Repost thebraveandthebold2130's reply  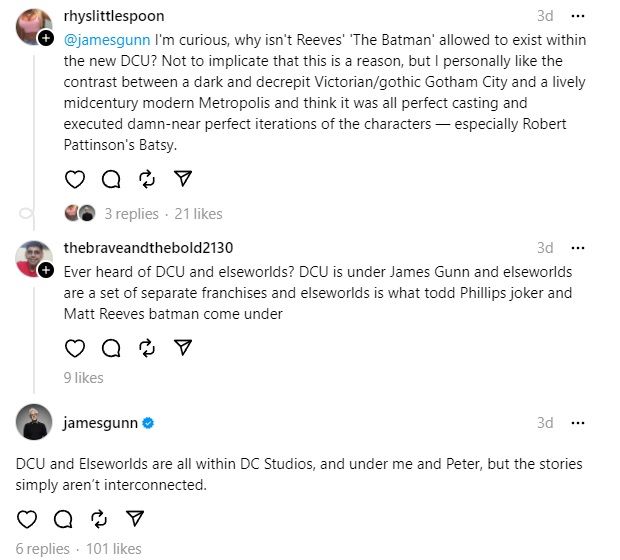pos(147,347)
